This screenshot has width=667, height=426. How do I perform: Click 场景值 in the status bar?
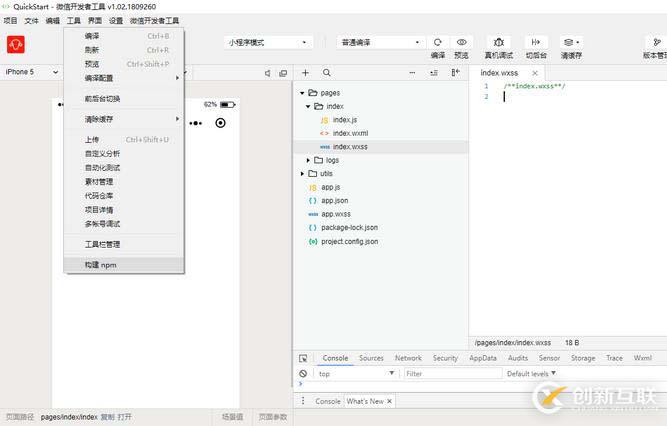click(233, 417)
